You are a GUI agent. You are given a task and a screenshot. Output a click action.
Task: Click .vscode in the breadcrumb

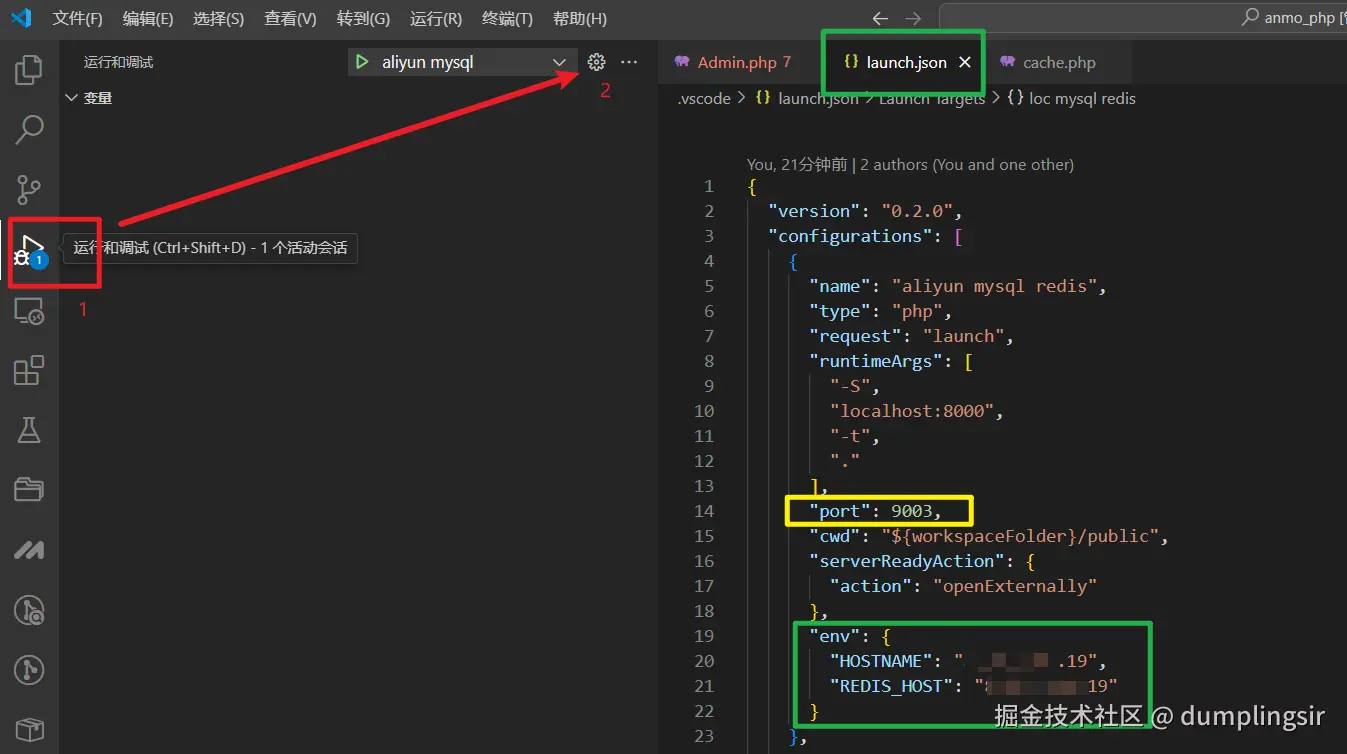pyautogui.click(x=704, y=98)
